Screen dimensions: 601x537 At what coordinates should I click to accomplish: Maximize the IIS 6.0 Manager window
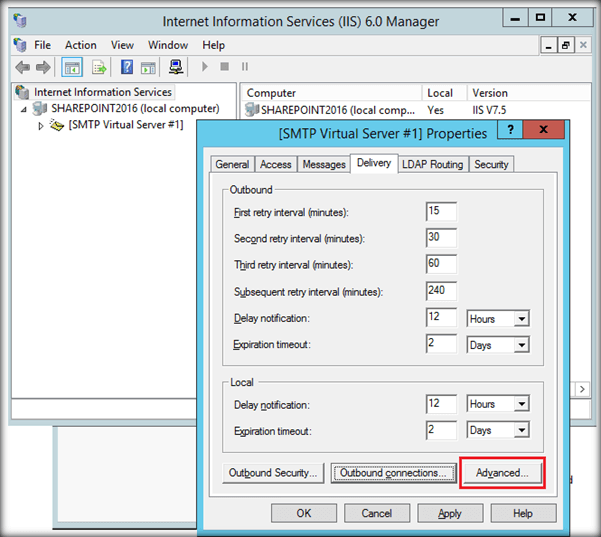540,17
